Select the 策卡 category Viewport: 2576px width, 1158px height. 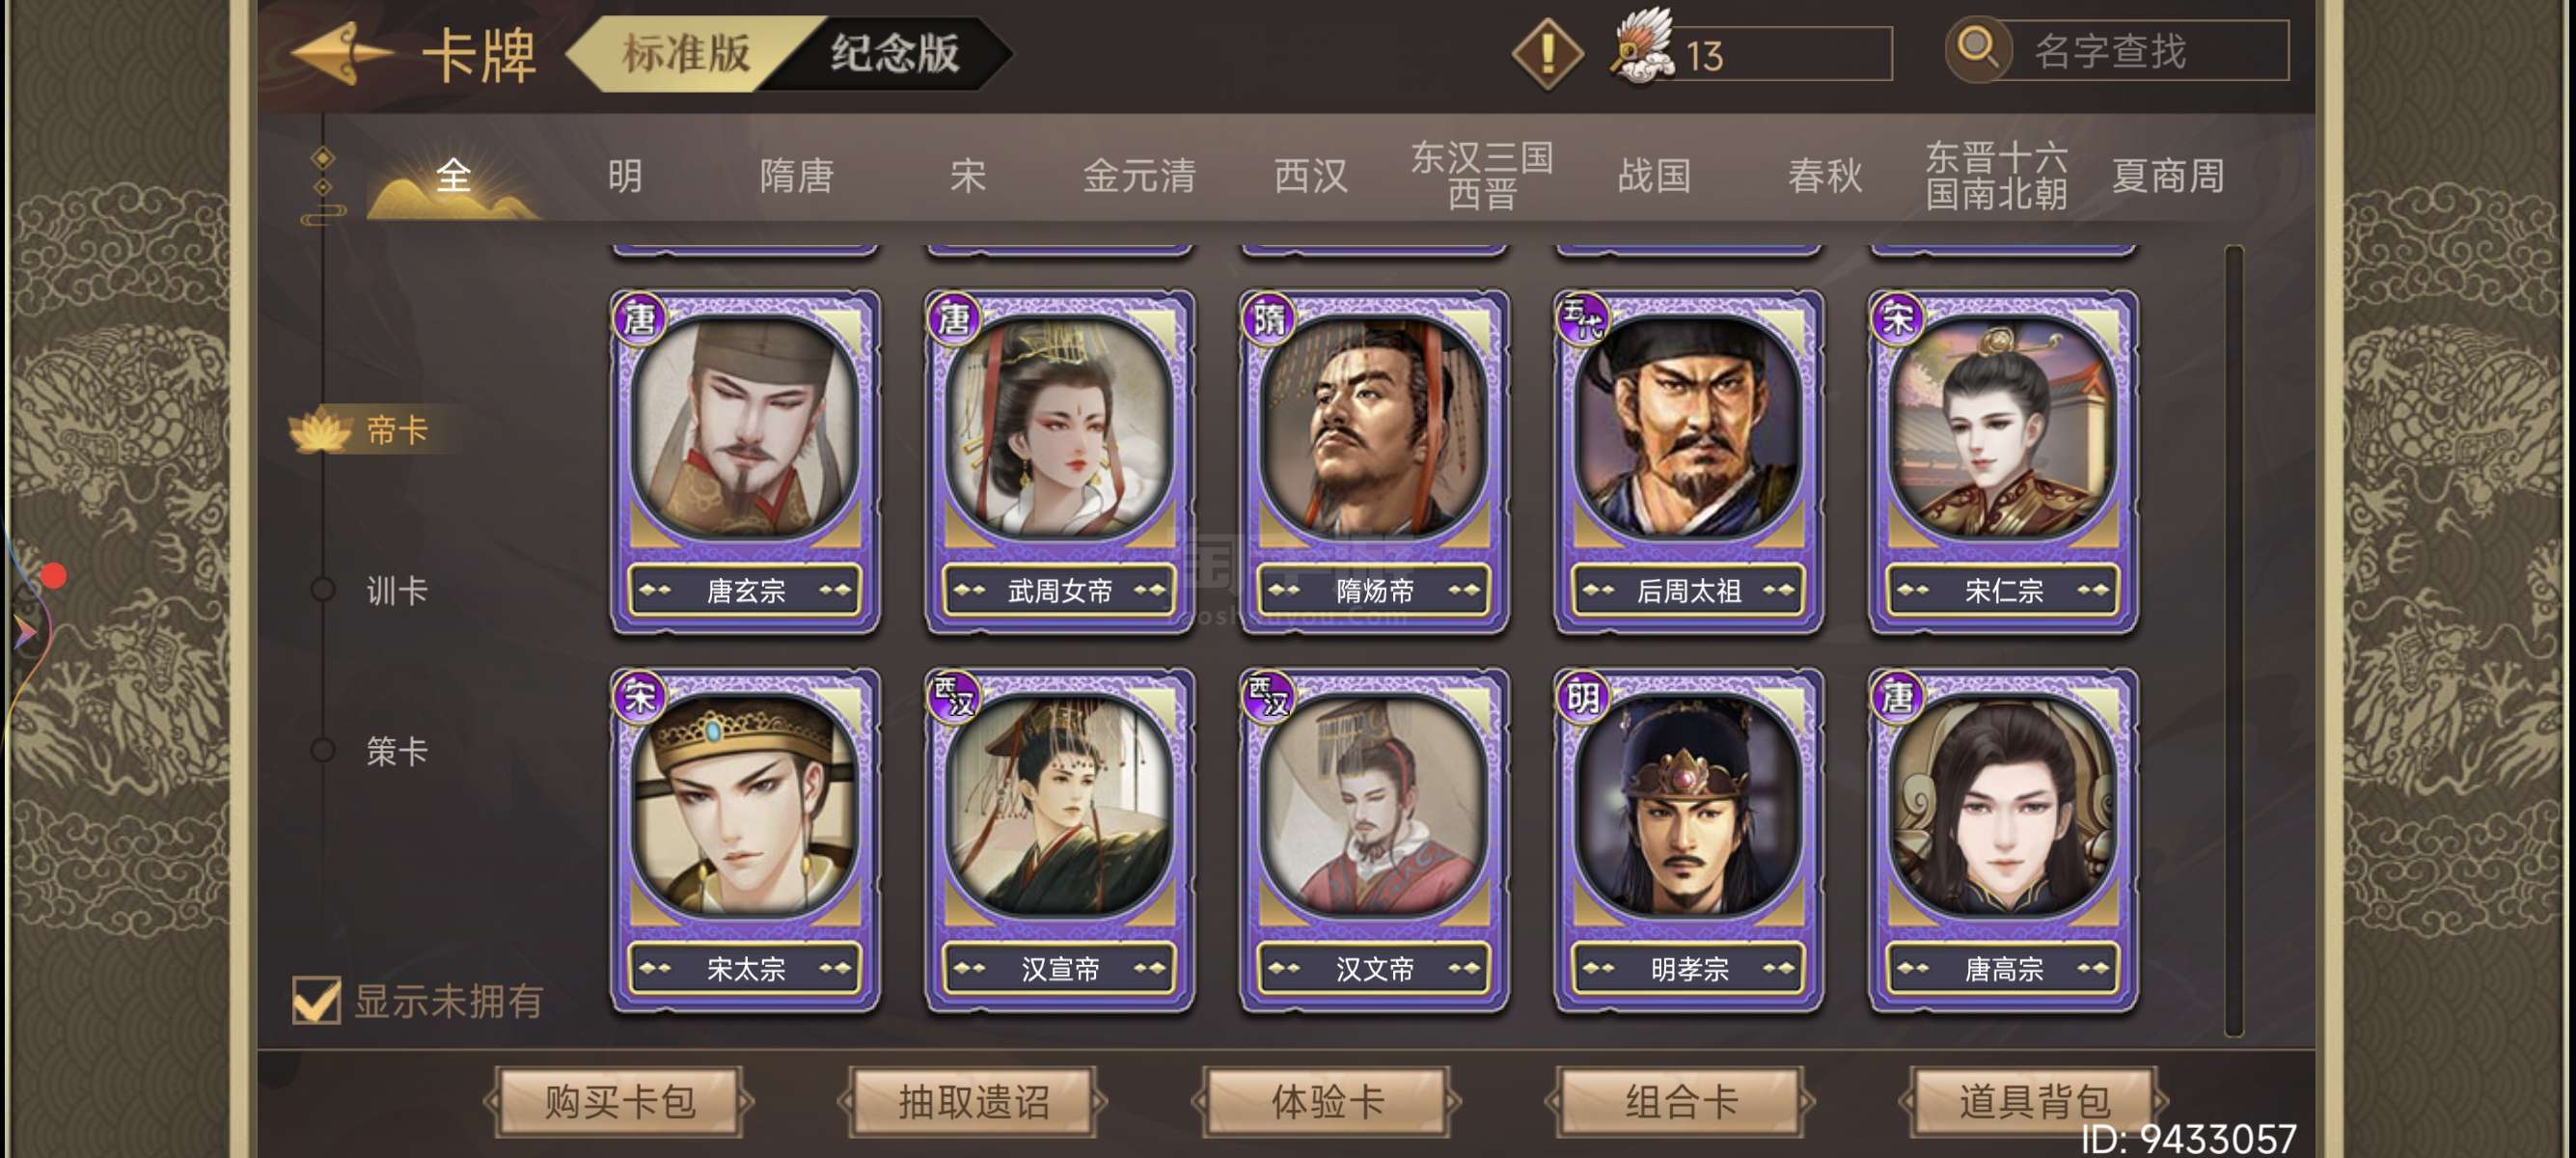tap(396, 751)
